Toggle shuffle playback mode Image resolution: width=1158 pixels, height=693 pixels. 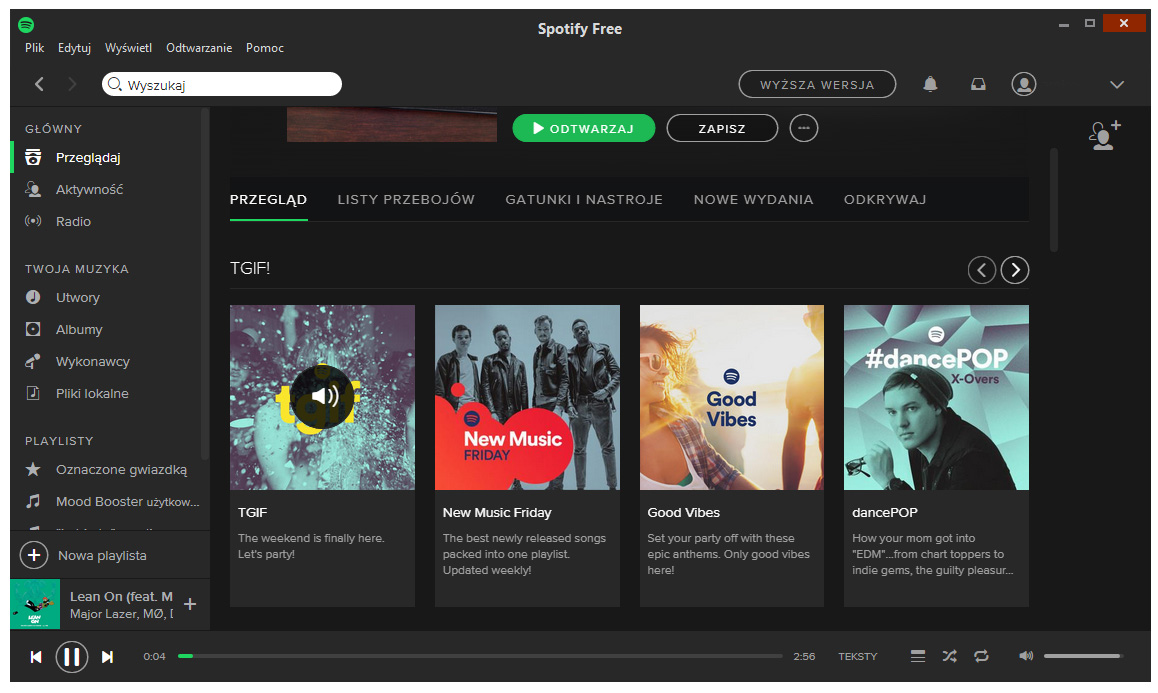point(949,656)
